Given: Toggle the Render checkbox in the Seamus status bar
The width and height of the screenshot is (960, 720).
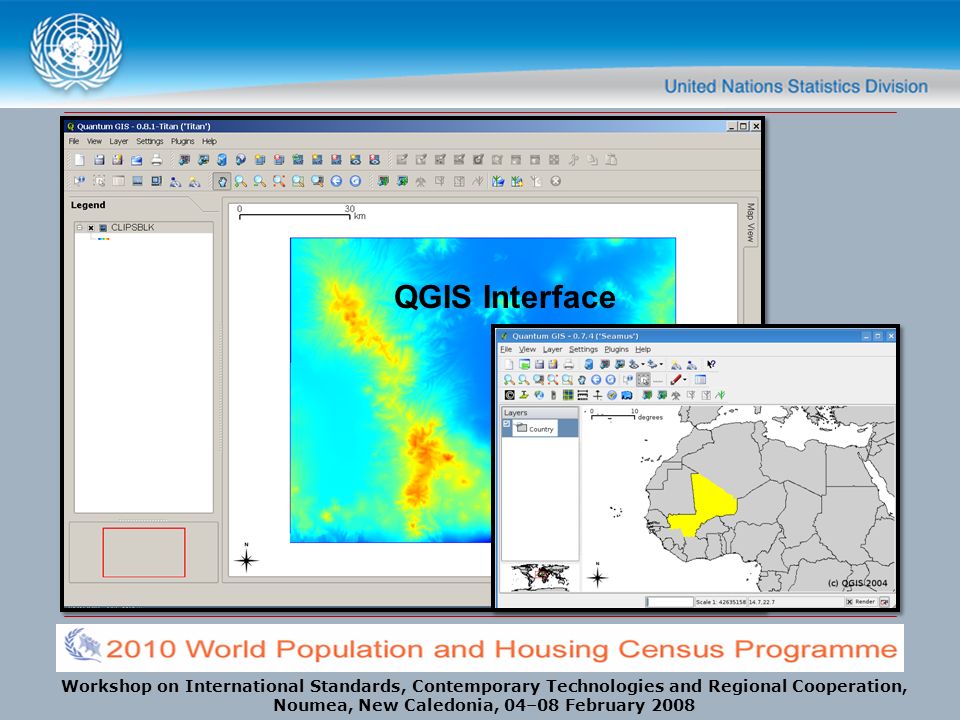Looking at the screenshot, I should pyautogui.click(x=849, y=602).
